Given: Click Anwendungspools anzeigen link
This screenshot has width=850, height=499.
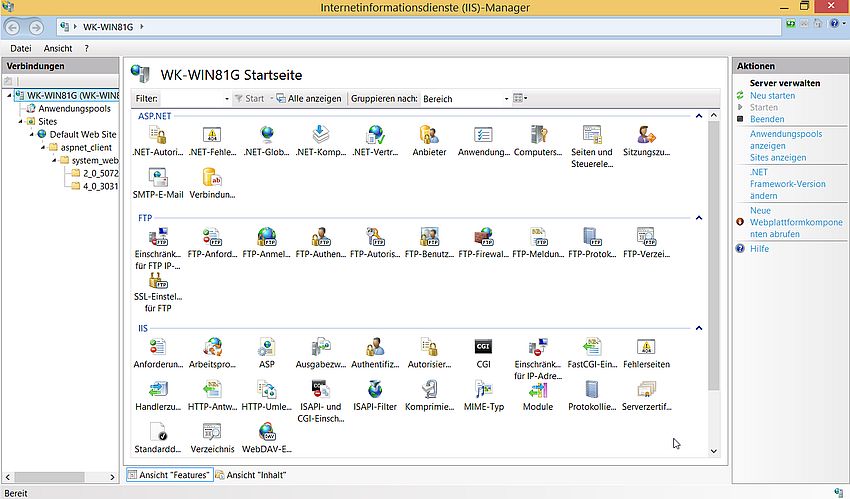Looking at the screenshot, I should 786,140.
